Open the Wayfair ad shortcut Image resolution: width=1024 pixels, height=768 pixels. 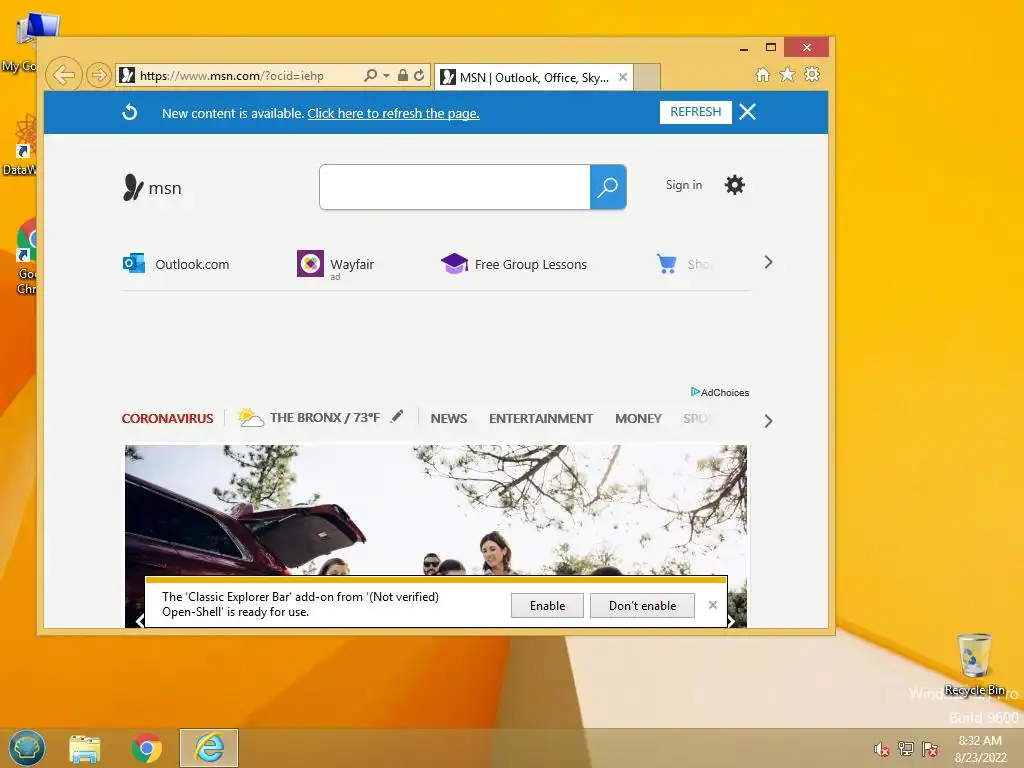pos(336,264)
